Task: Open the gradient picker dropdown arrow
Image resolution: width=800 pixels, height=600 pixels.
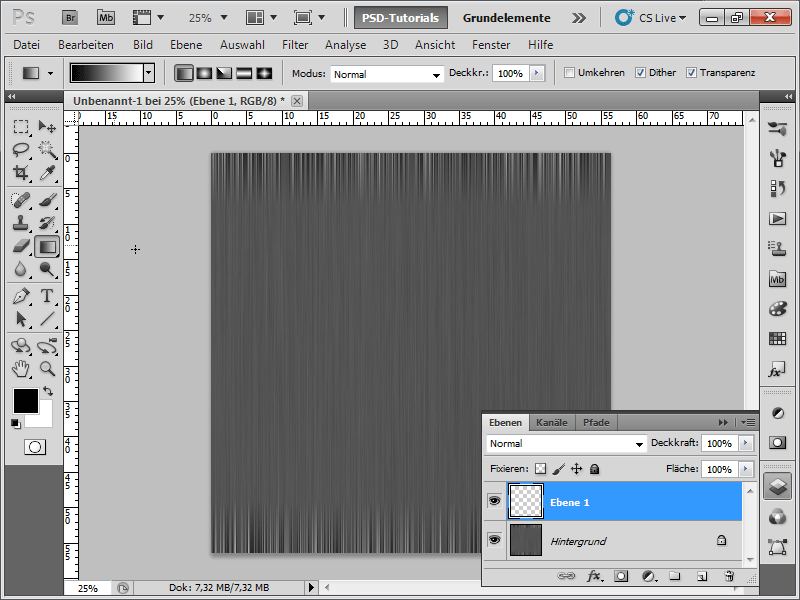Action: [148, 73]
